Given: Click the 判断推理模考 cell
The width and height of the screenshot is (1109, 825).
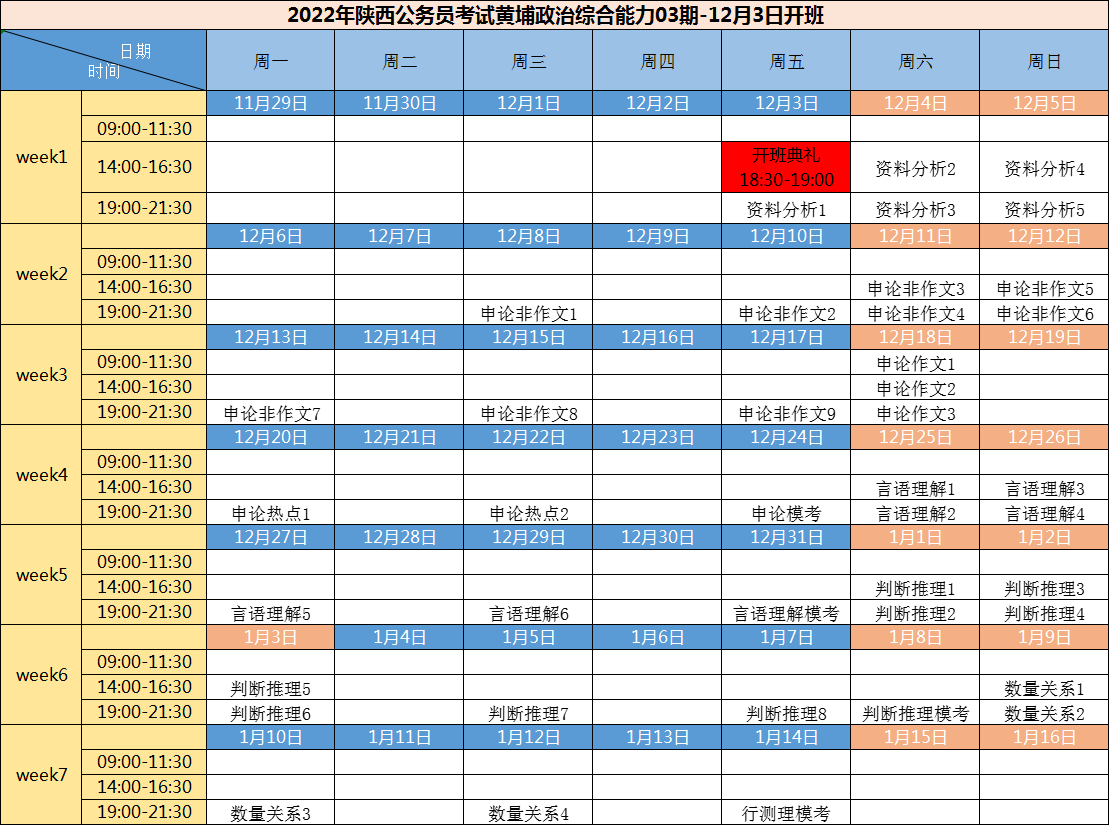Looking at the screenshot, I should point(915,713).
